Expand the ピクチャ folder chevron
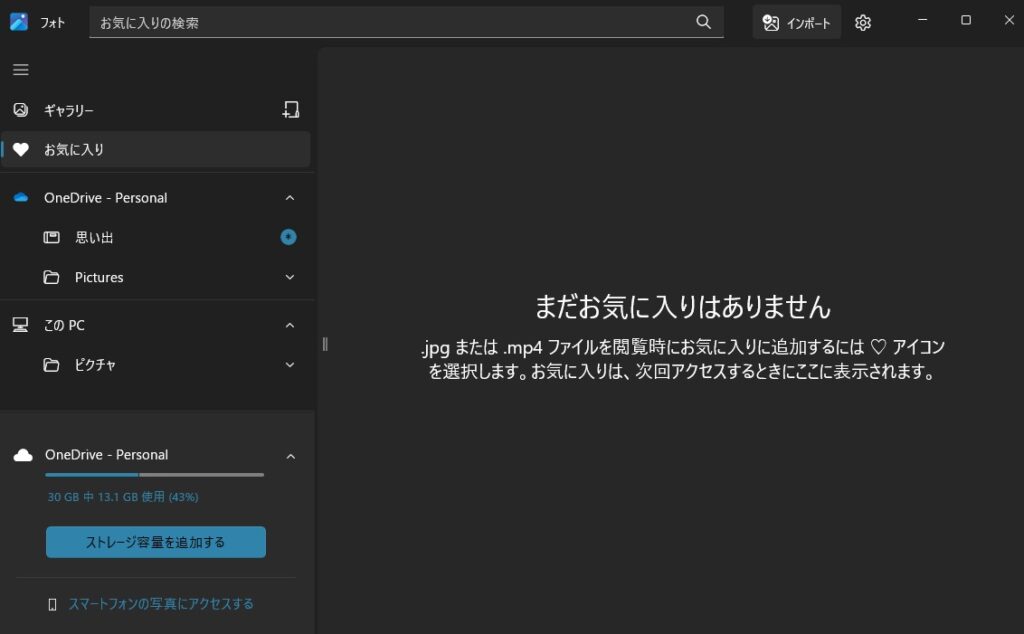 pyautogui.click(x=290, y=365)
